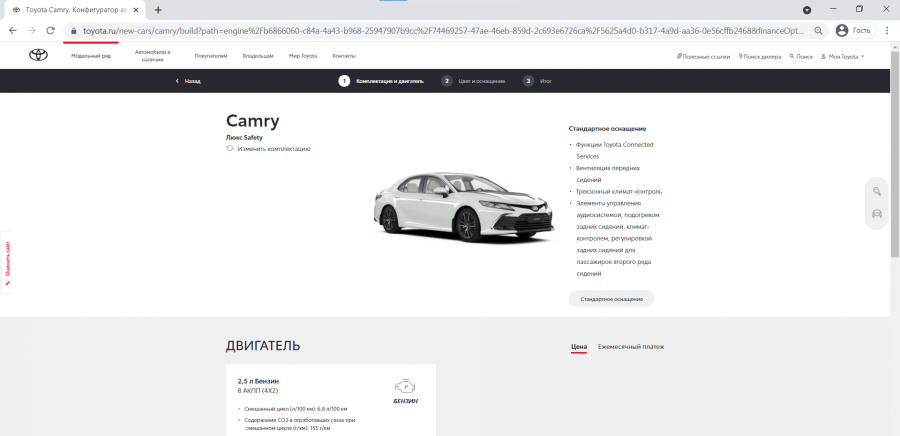Click Люкс Safety trim text
The image size is (900, 436).
click(246, 138)
